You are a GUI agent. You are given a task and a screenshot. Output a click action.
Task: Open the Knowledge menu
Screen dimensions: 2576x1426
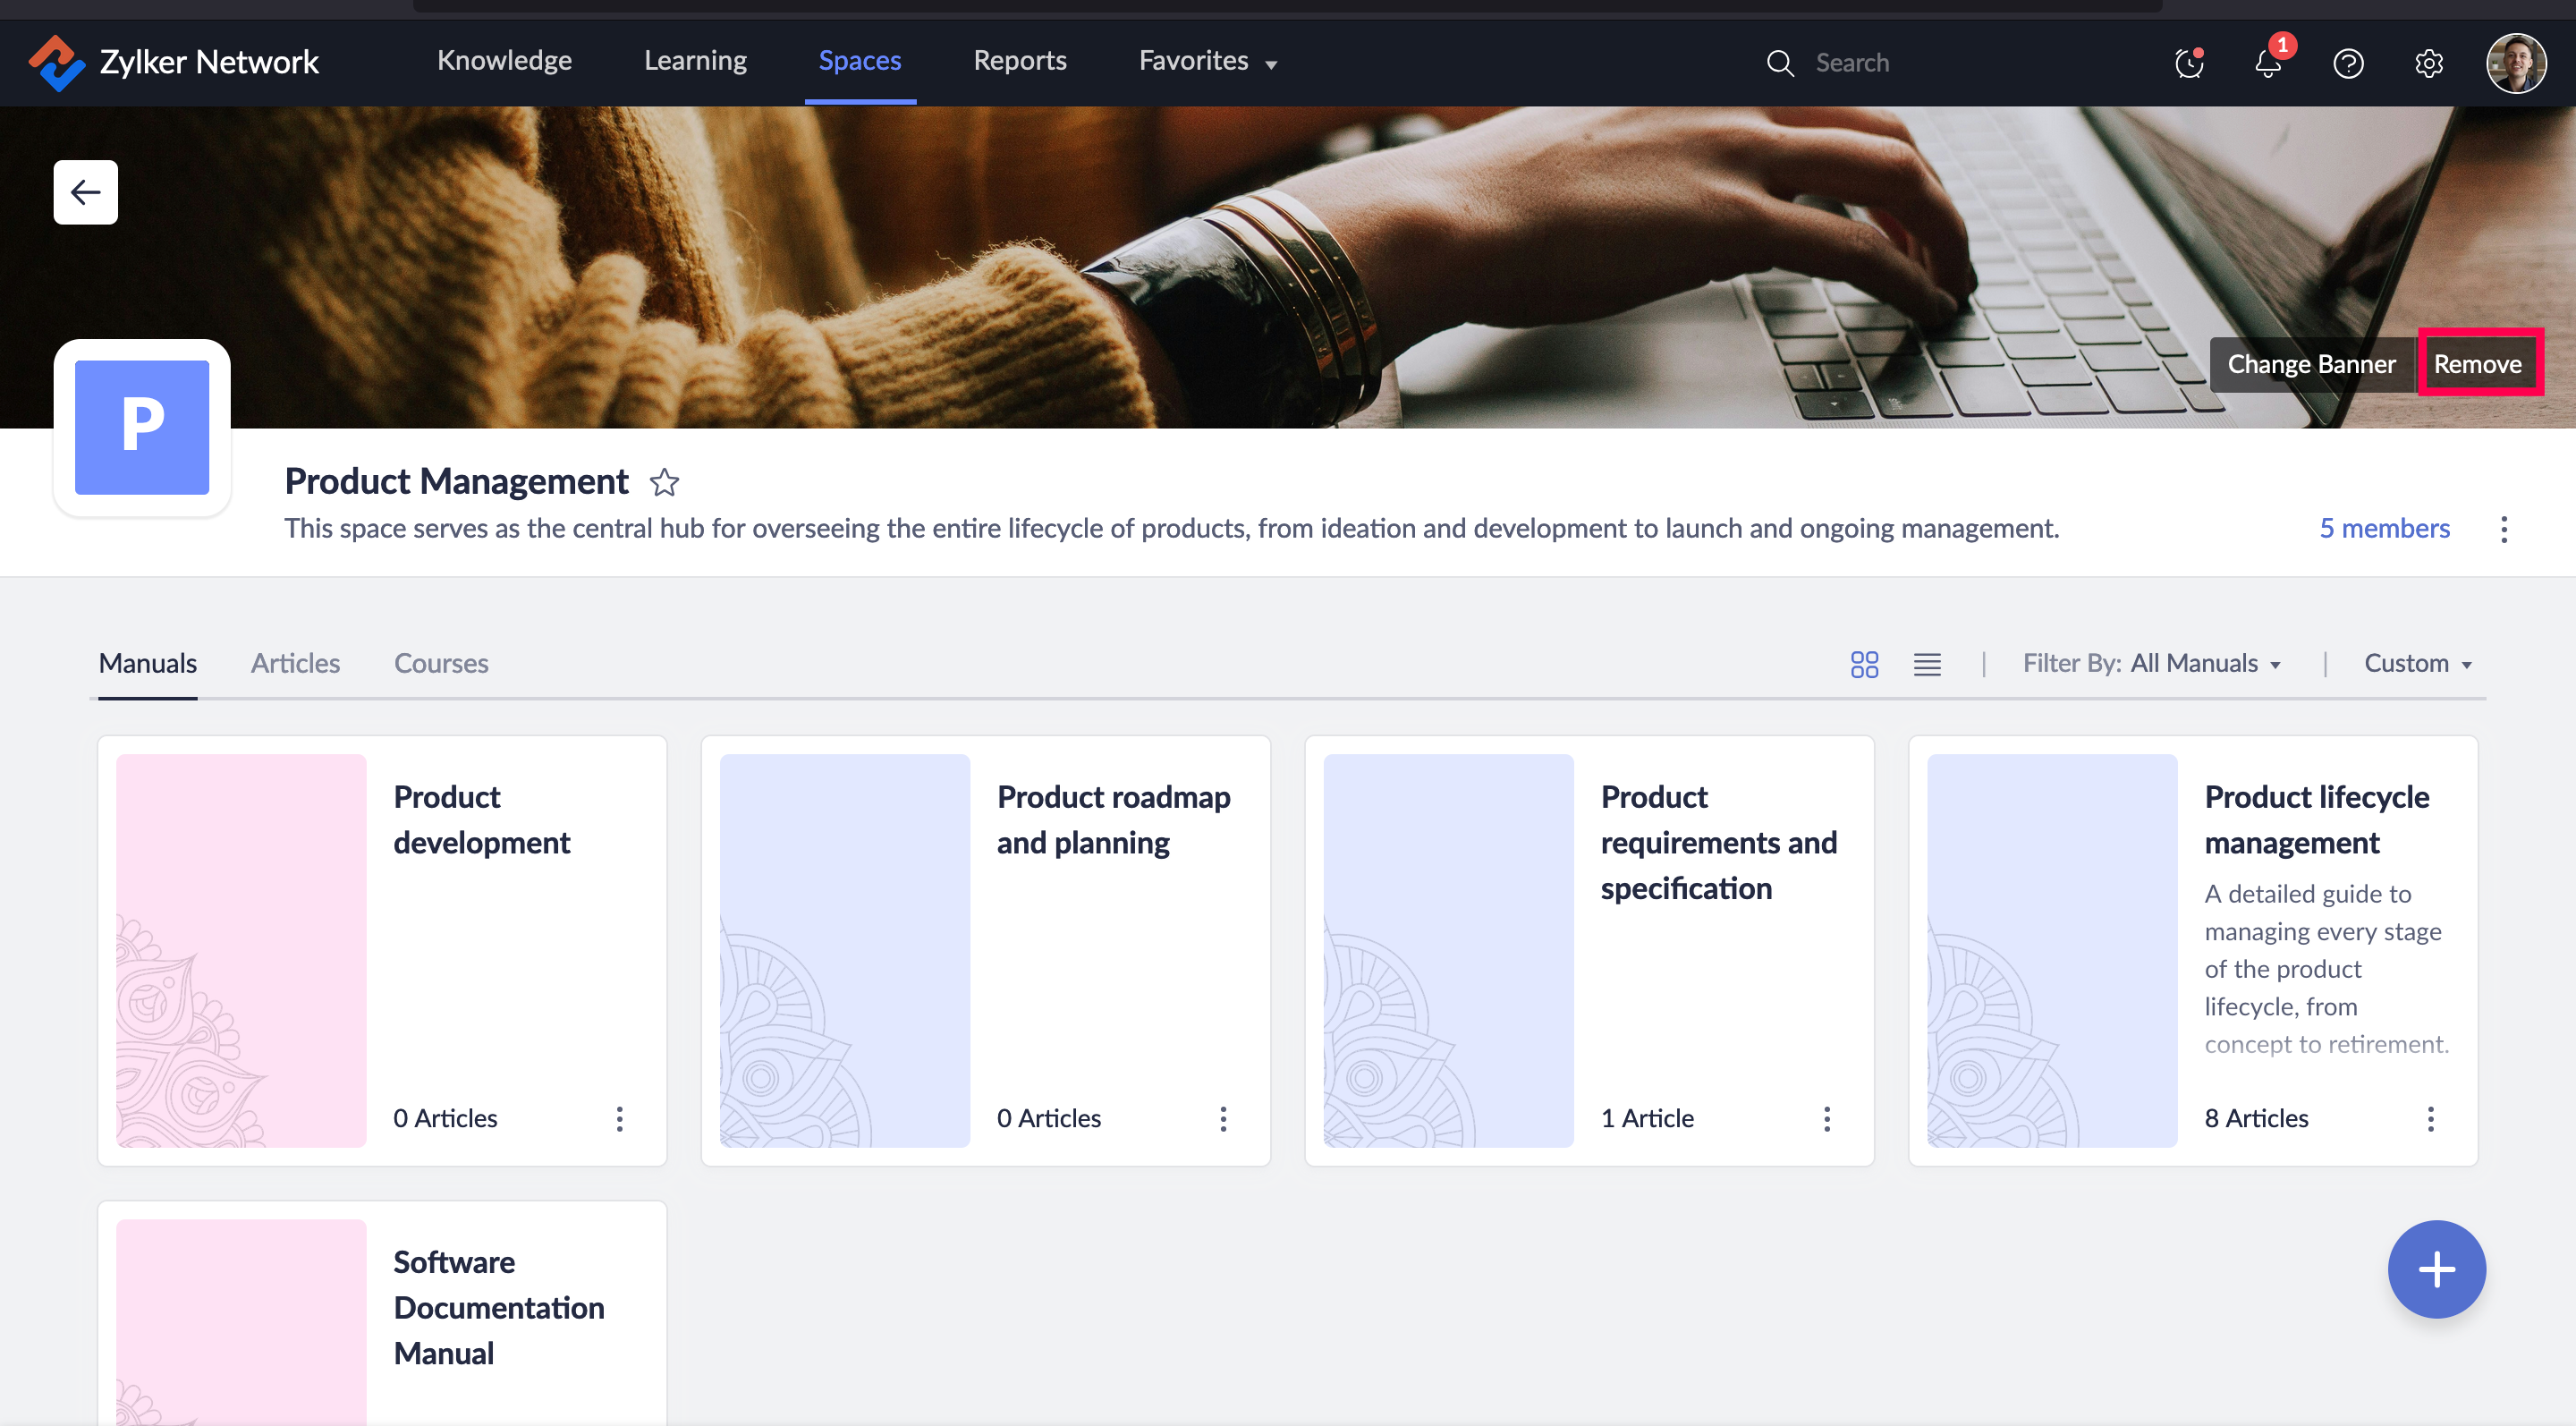click(x=504, y=61)
